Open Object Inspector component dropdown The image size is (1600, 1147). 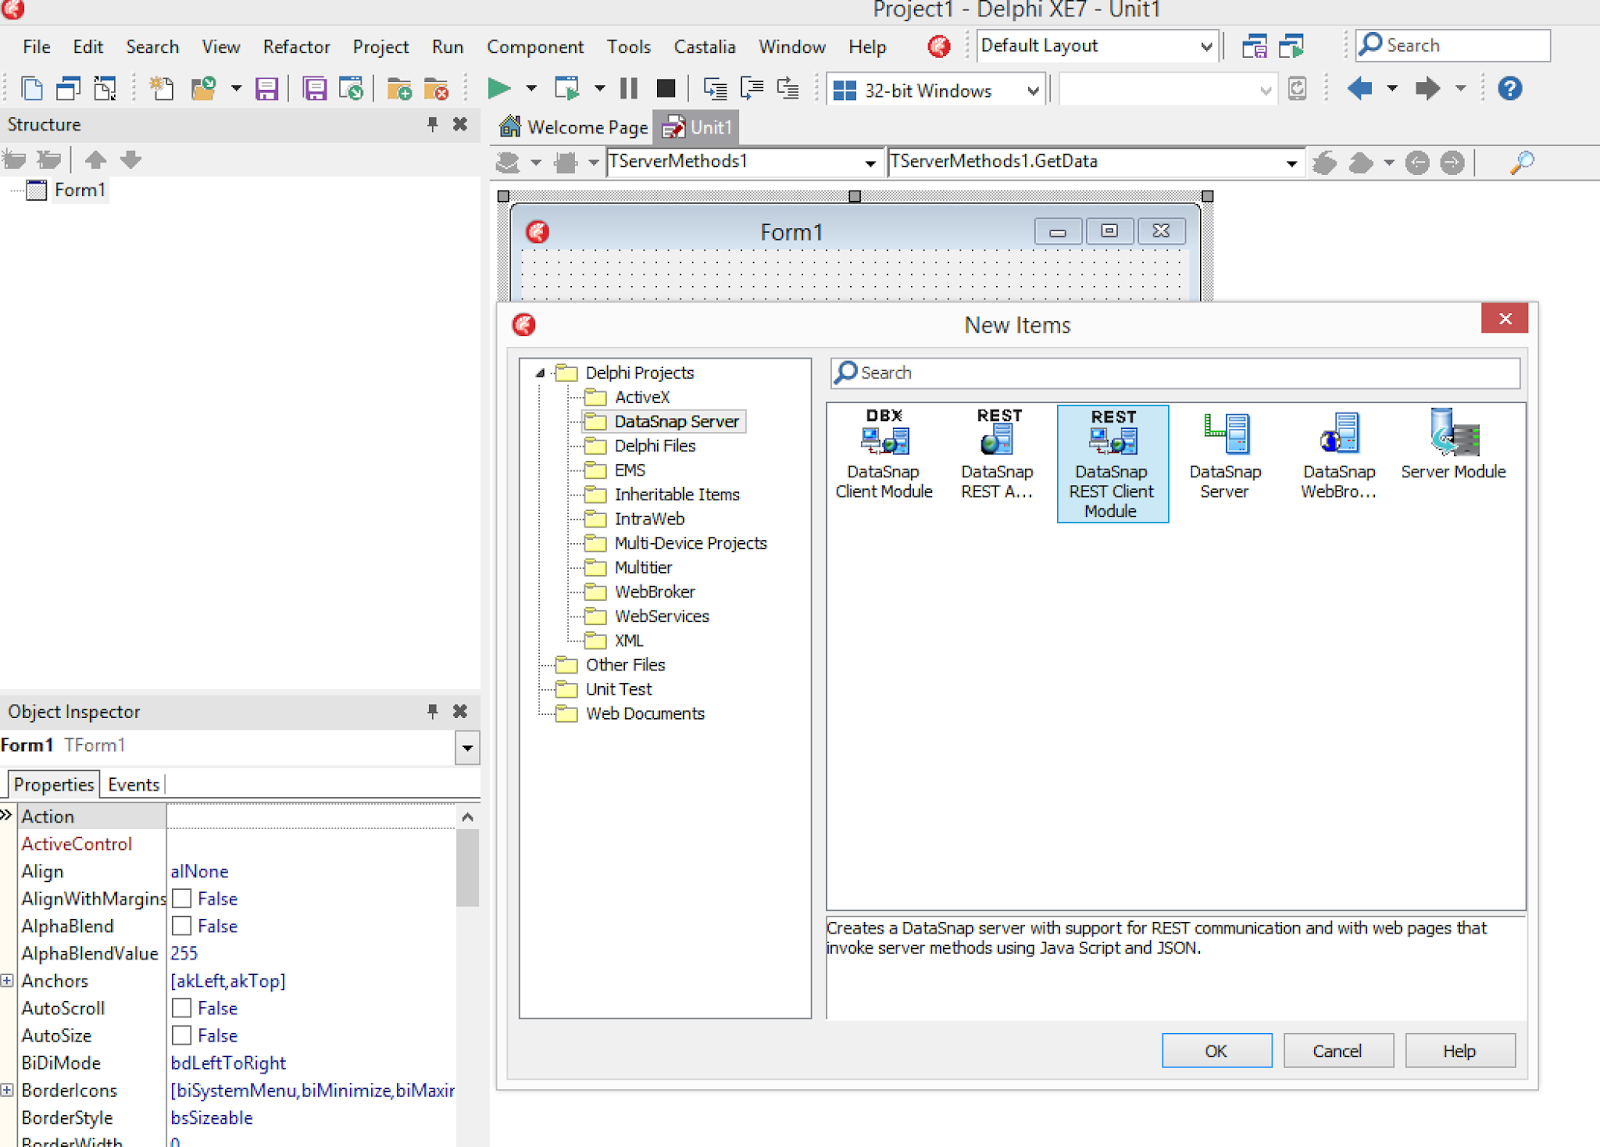tap(467, 747)
